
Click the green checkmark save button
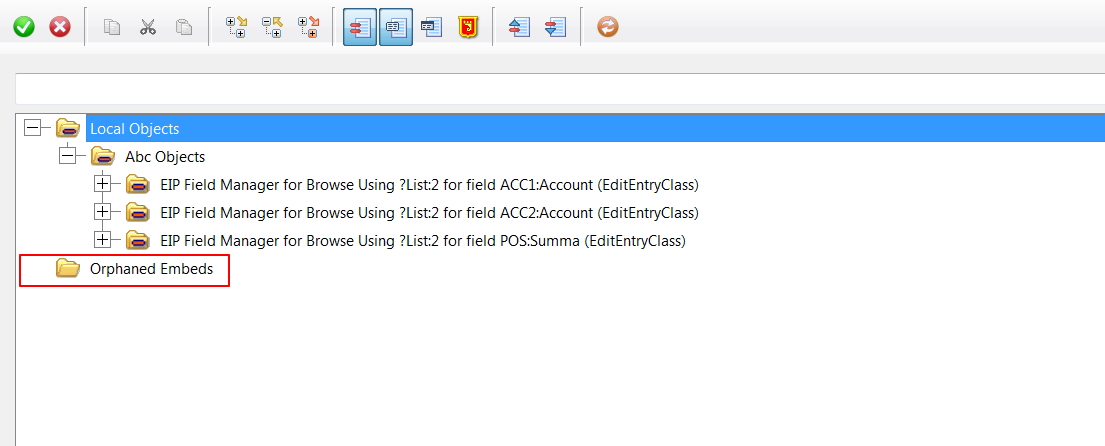(24, 27)
